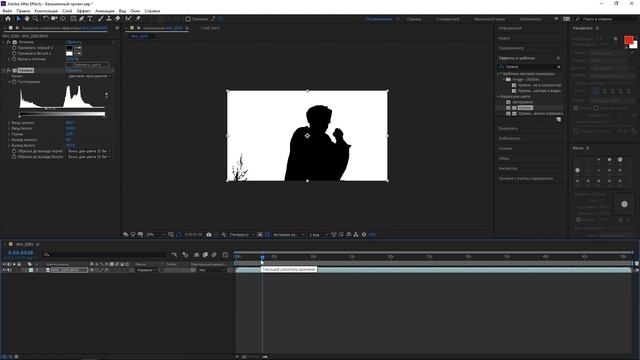Collapse the Гистограмма property
Image resolution: width=640 pixels, height=360 pixels.
click(9, 82)
